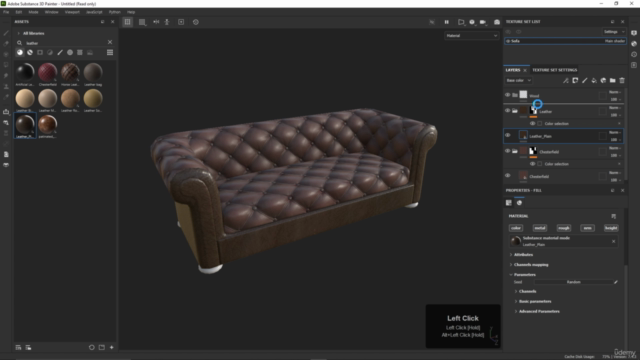Filter assets by brushes icon
This screenshot has width=640, height=360.
pos(60,52)
